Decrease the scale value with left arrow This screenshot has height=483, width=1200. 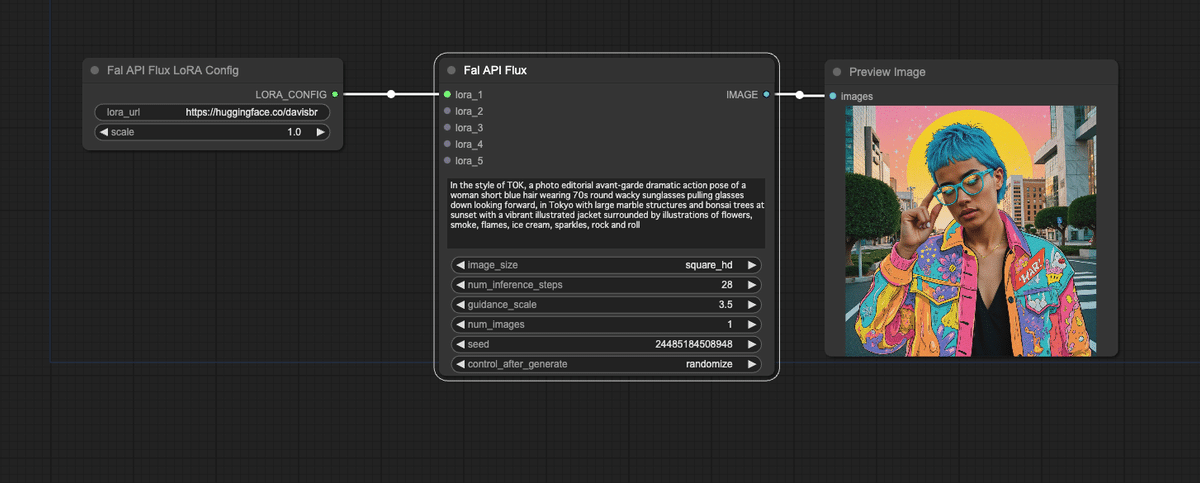coord(103,132)
